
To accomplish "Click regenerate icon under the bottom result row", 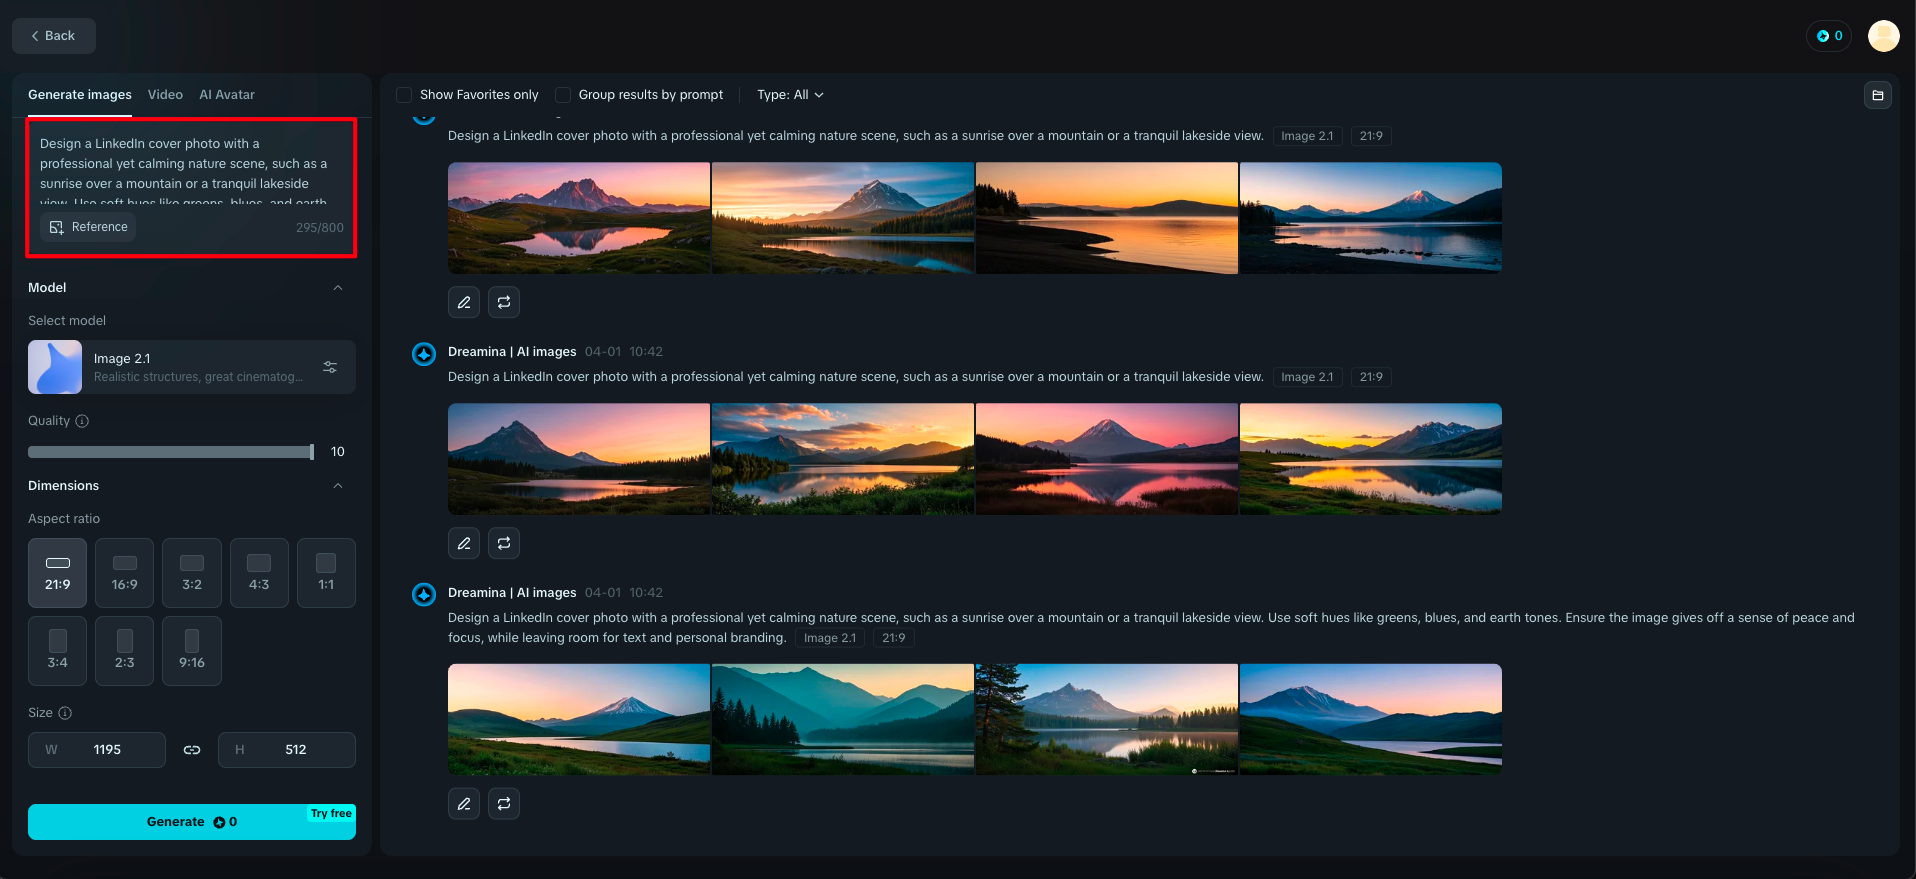I will (504, 804).
